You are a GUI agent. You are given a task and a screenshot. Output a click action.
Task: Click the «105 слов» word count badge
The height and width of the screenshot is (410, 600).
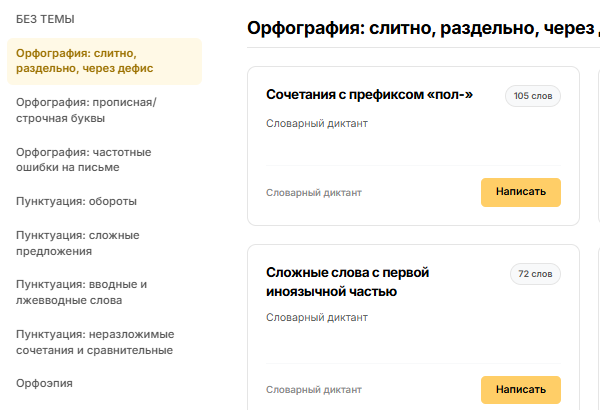pyautogui.click(x=533, y=96)
